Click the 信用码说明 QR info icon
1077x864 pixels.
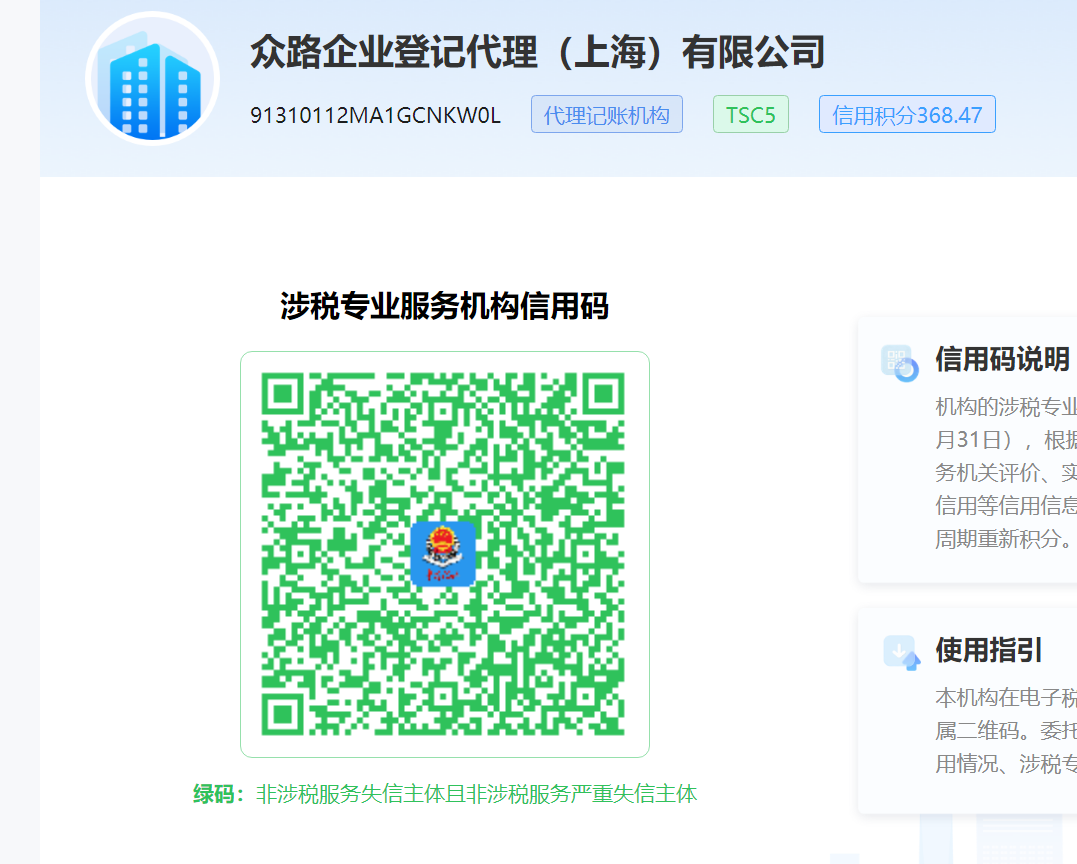(900, 362)
